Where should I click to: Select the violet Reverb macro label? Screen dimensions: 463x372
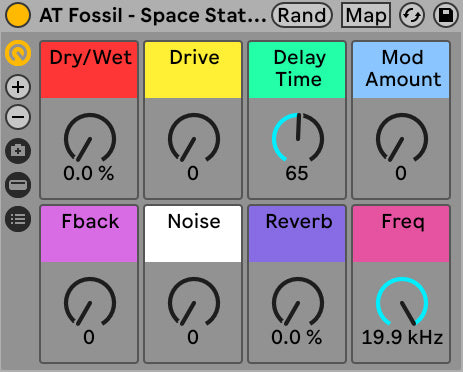[297, 234]
